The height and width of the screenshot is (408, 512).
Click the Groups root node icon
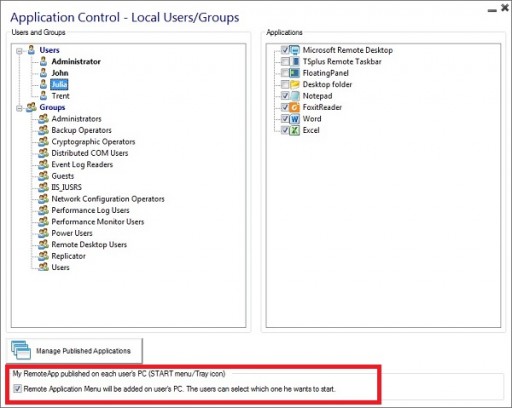31,107
